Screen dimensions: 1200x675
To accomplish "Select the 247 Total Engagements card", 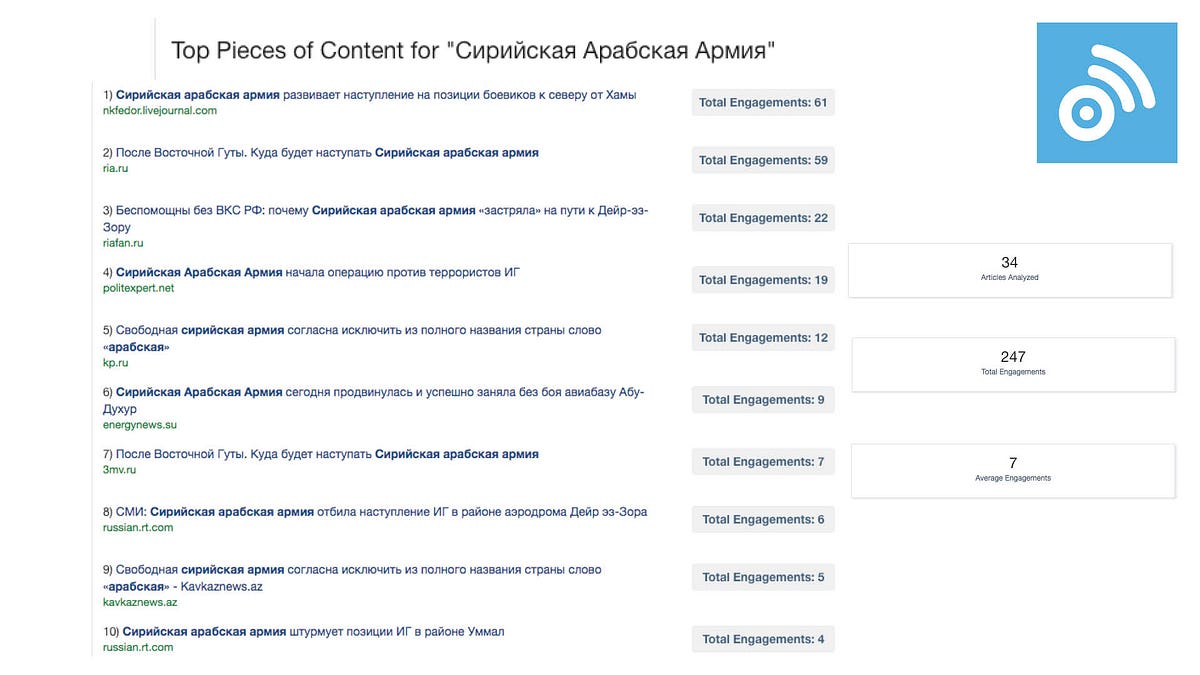I will [1013, 364].
